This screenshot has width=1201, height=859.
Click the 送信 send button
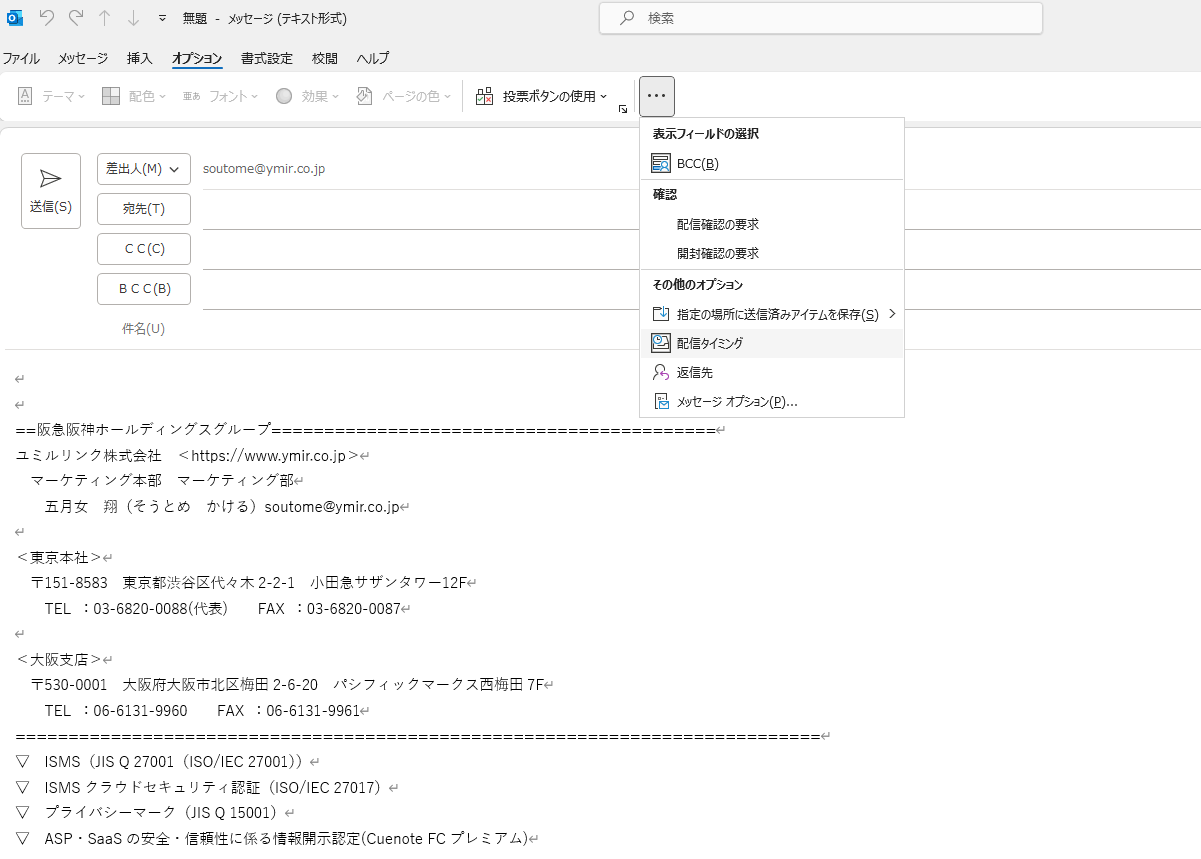point(51,191)
